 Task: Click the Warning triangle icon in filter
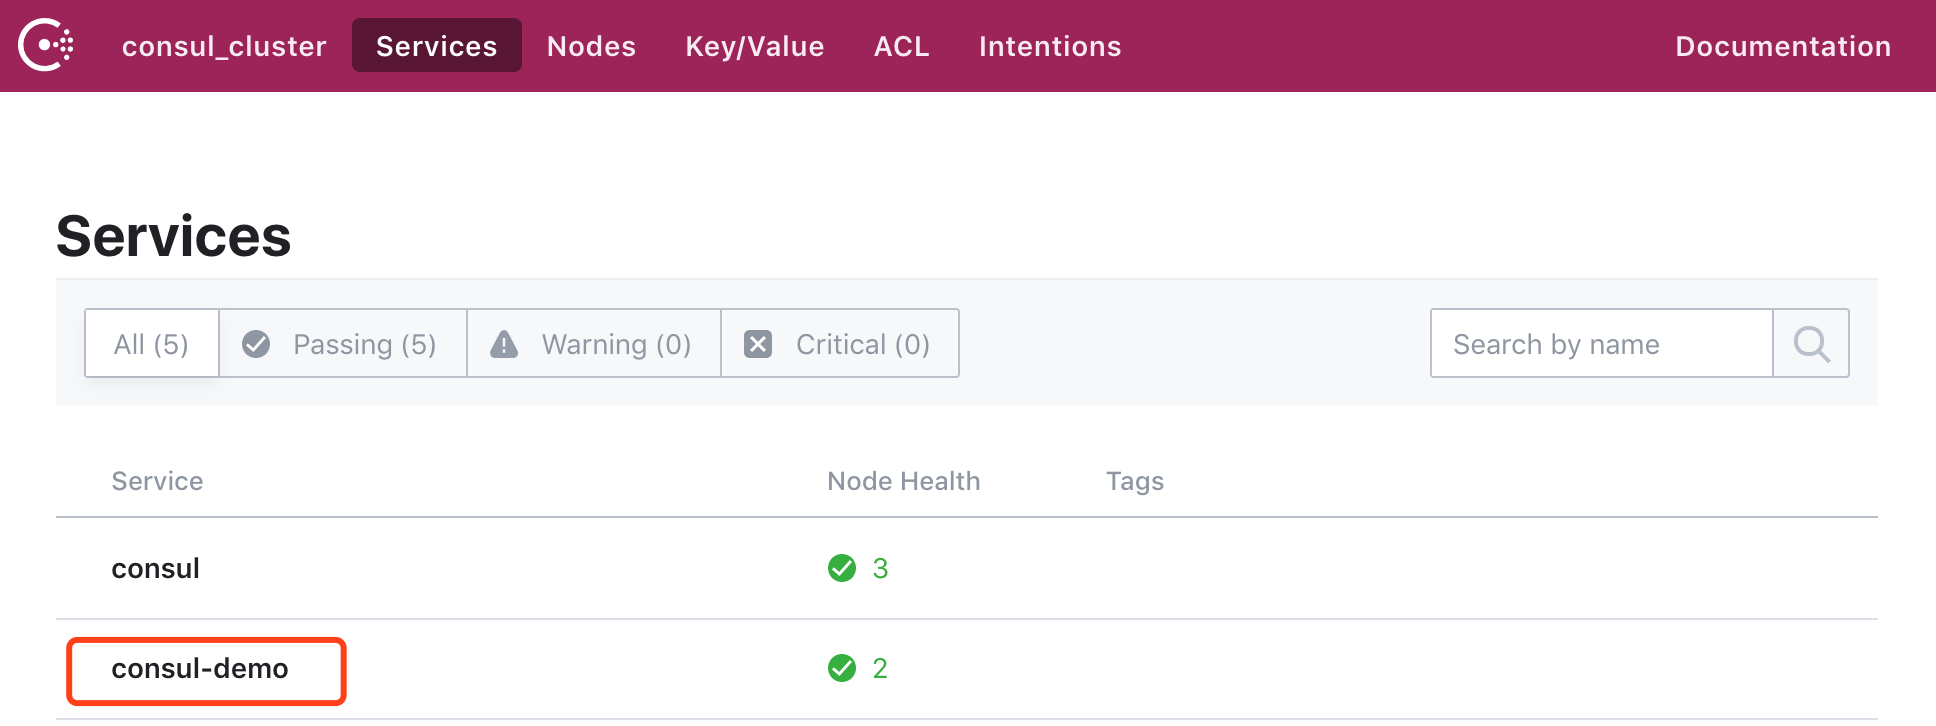point(504,344)
